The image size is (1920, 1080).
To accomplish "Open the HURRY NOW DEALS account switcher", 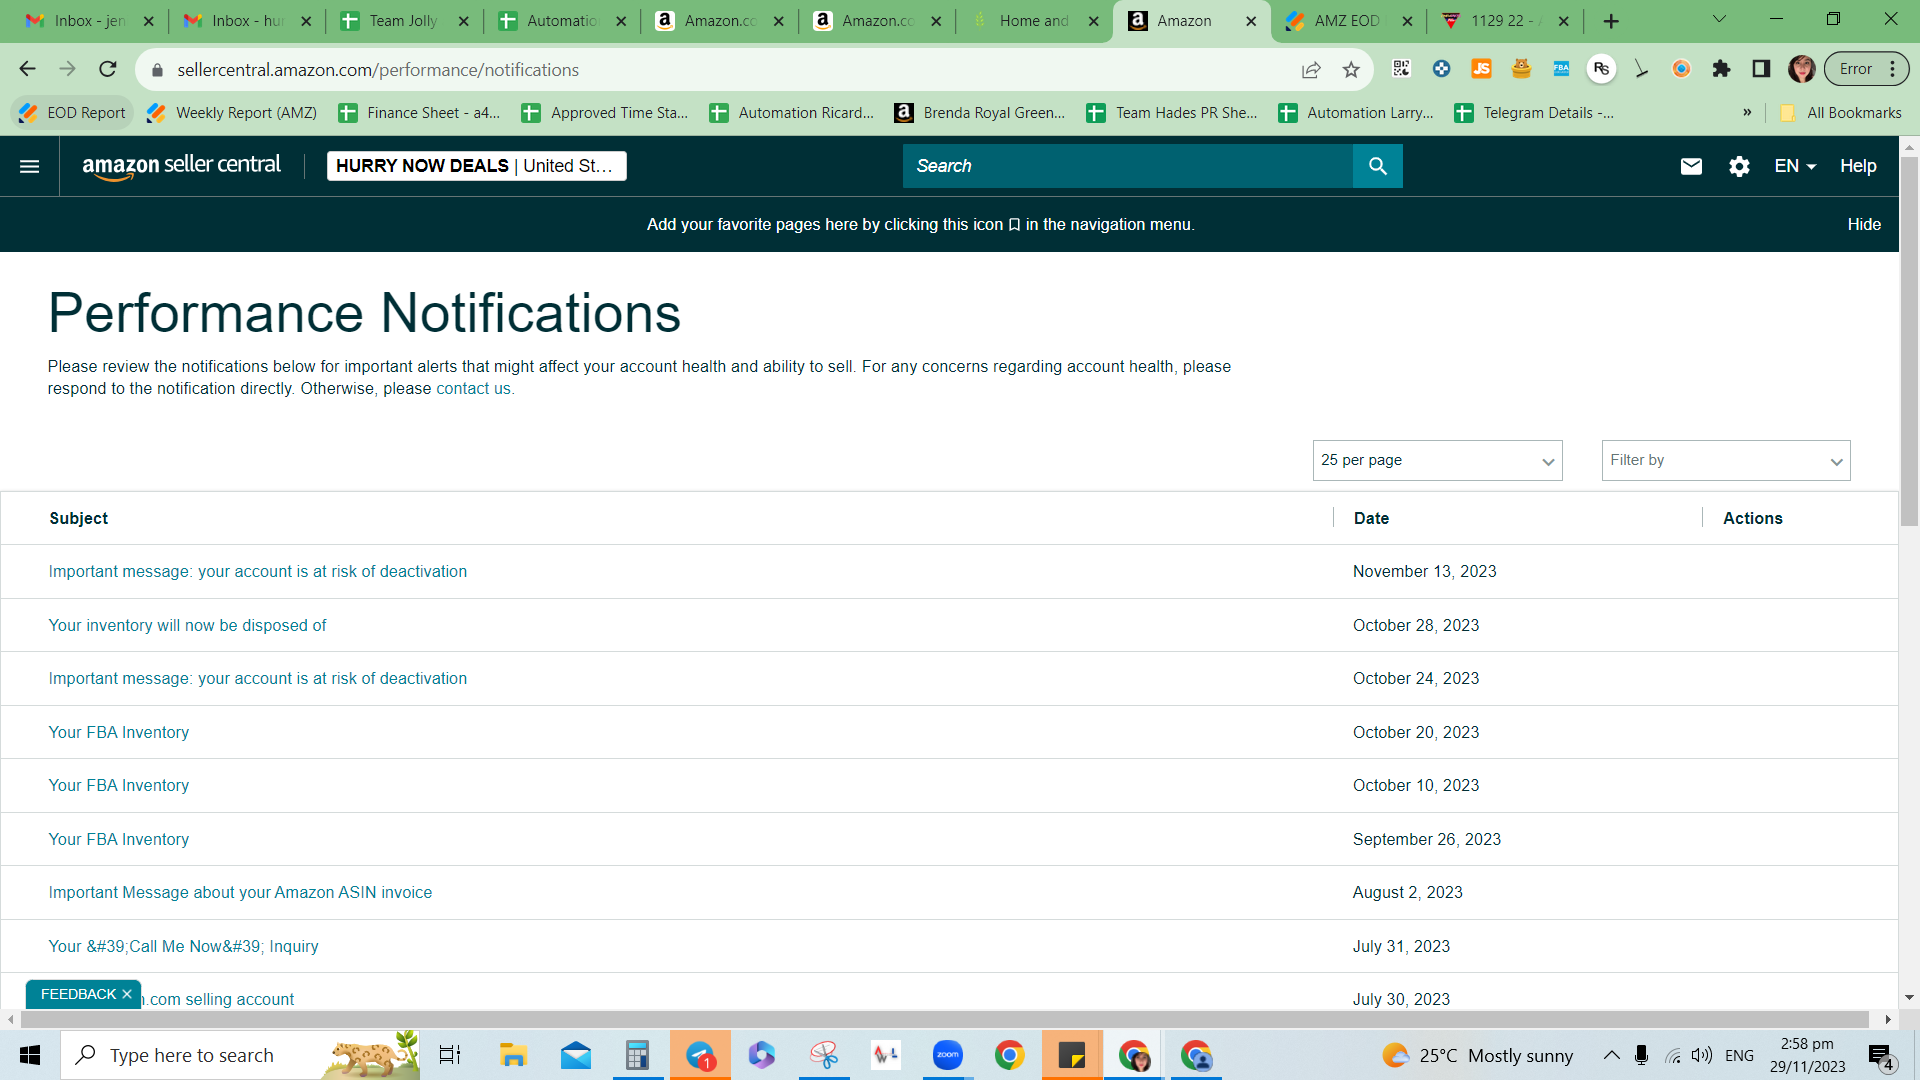I will (477, 166).
